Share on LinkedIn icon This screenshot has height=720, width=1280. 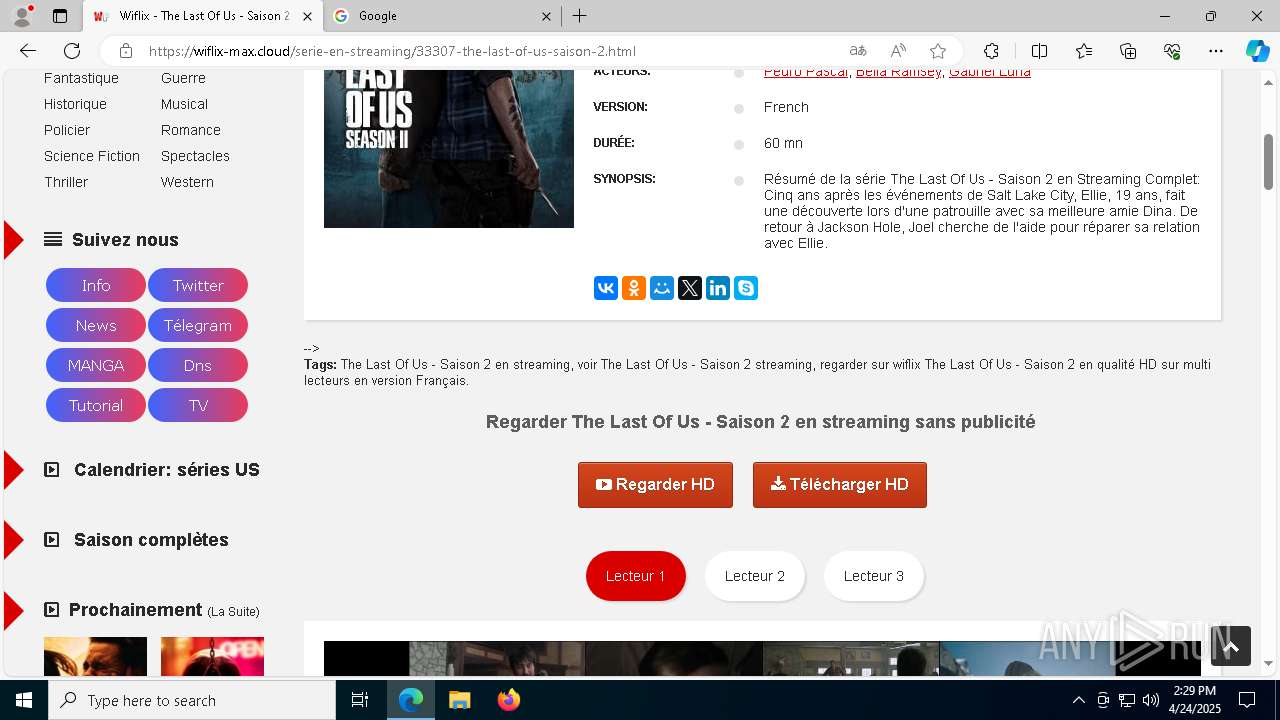click(718, 289)
